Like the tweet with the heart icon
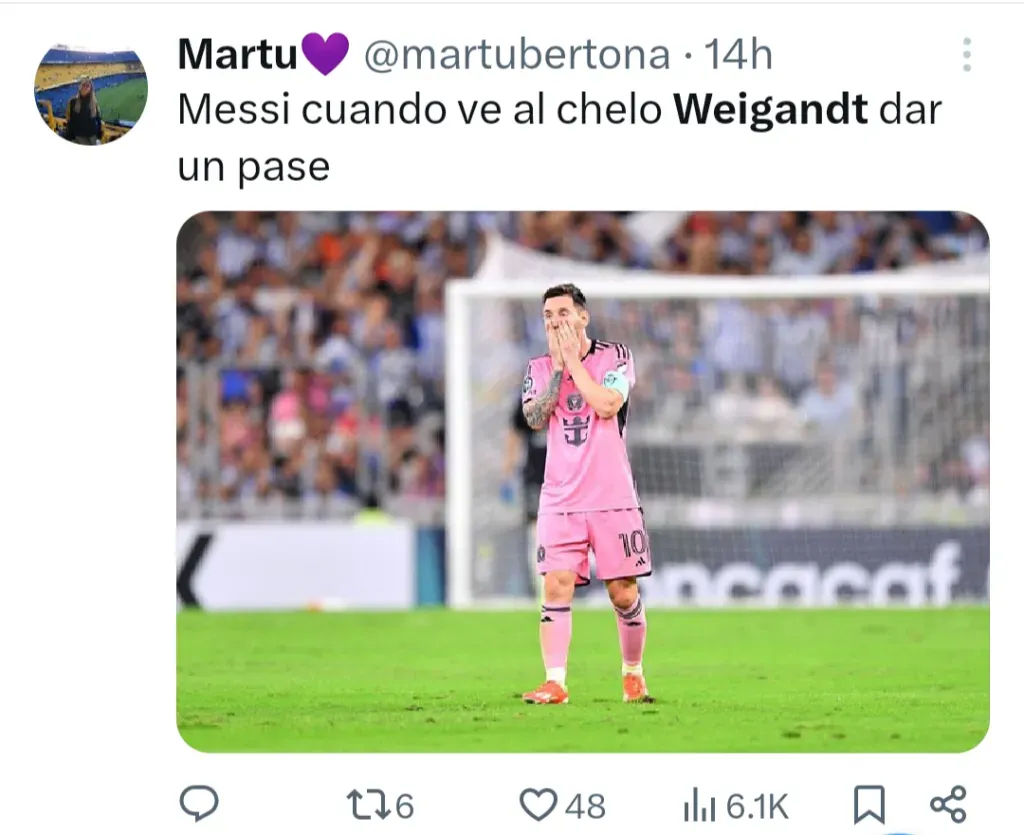 (538, 804)
